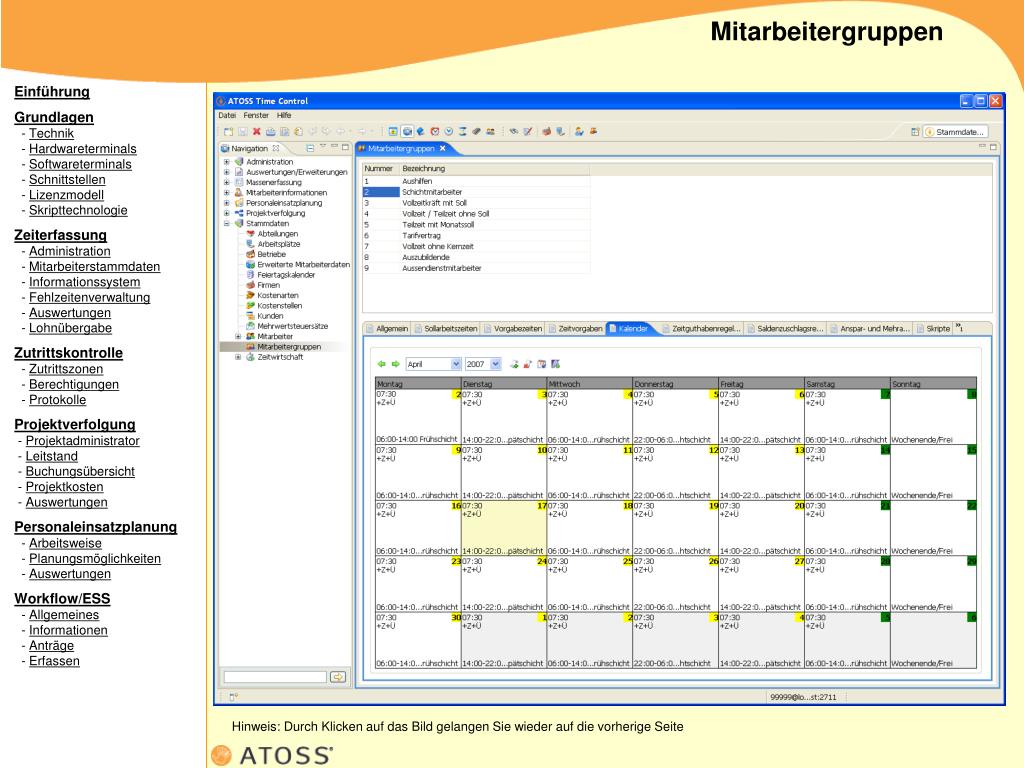
Task: Minimize the Navigation panel
Action: point(334,147)
